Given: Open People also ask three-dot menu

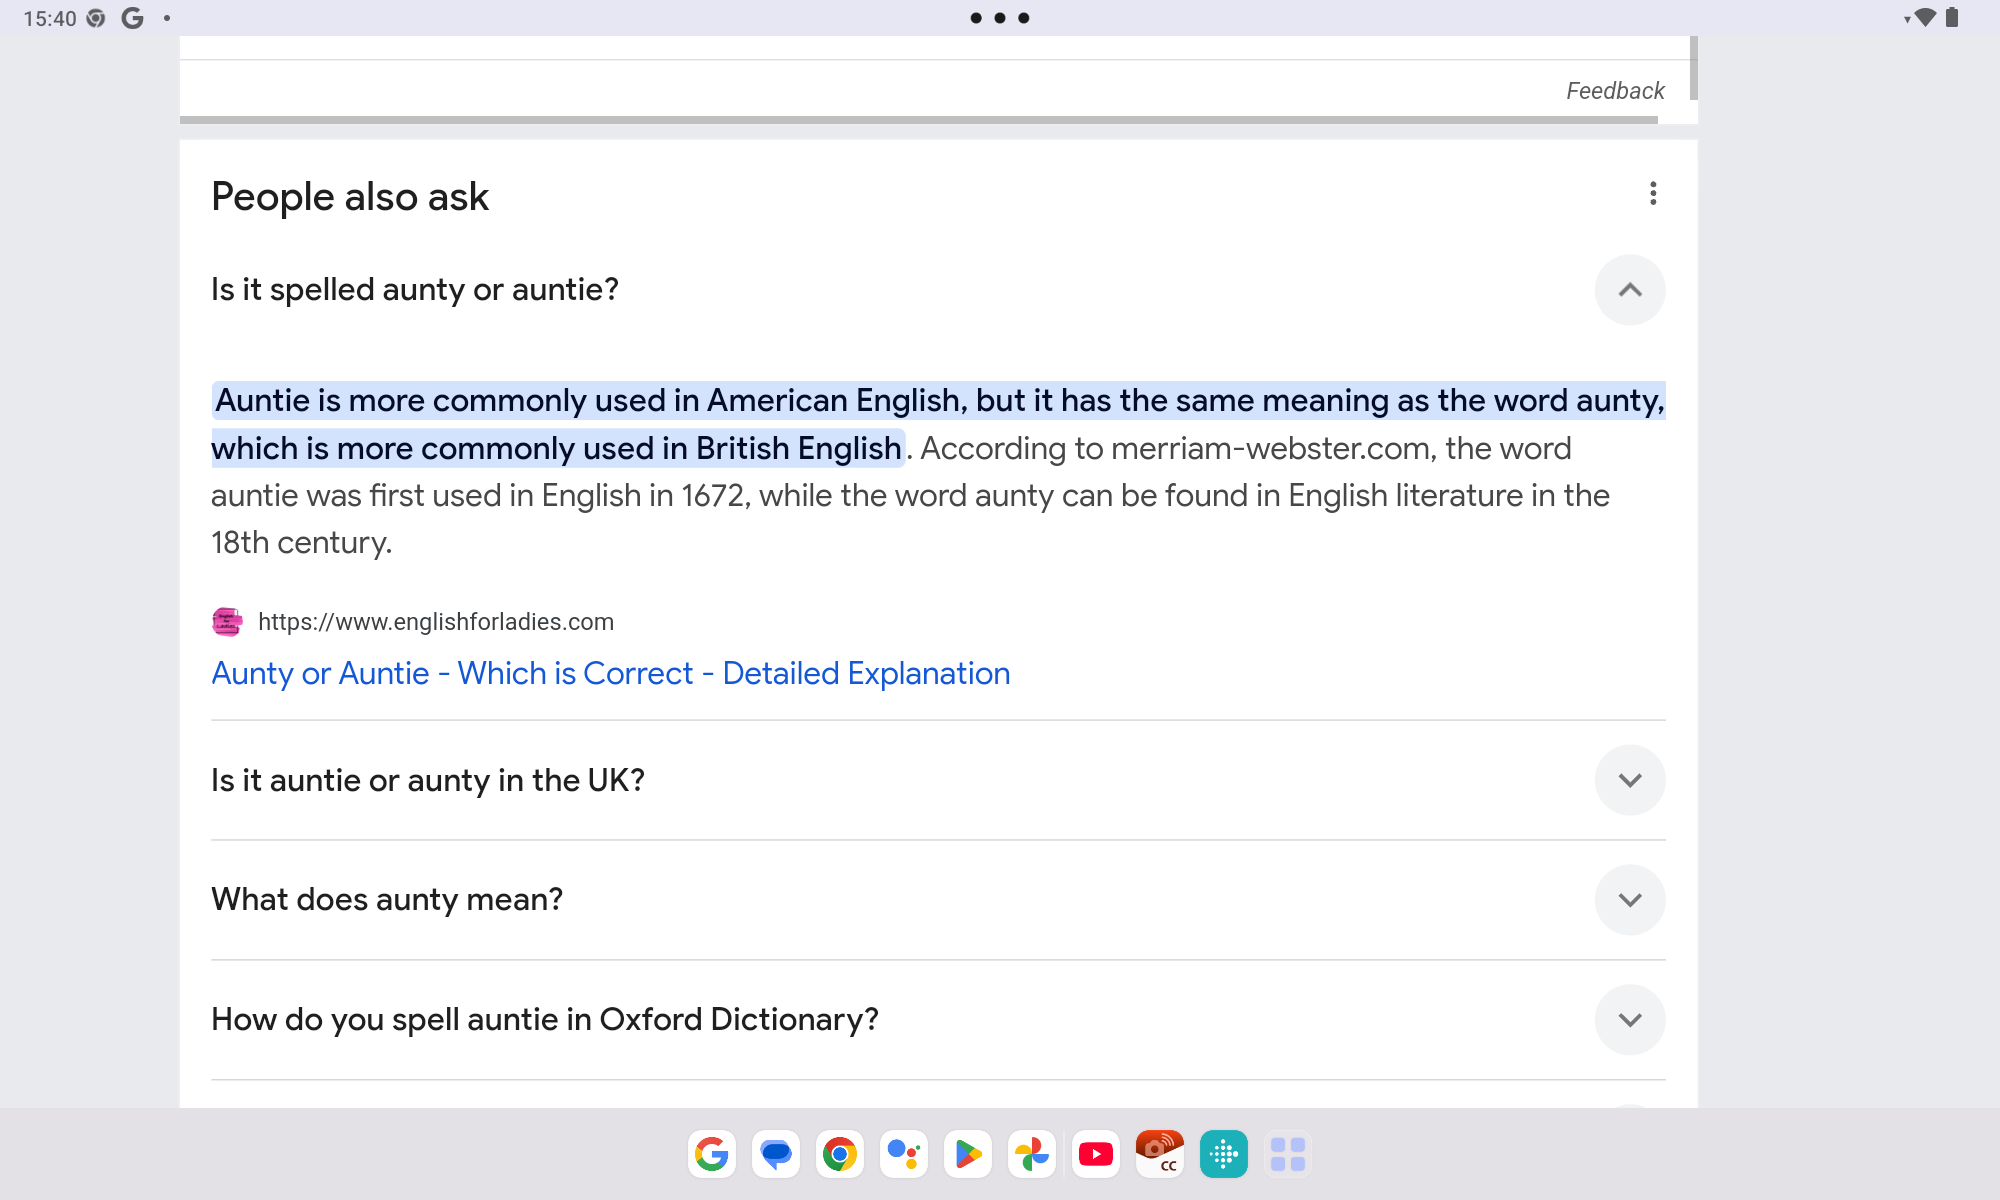Looking at the screenshot, I should tap(1653, 193).
